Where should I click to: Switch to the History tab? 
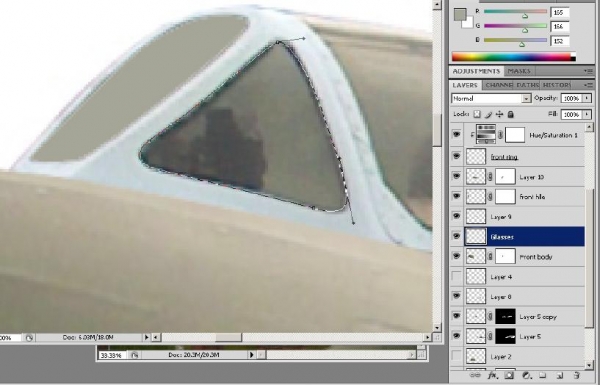click(557, 85)
